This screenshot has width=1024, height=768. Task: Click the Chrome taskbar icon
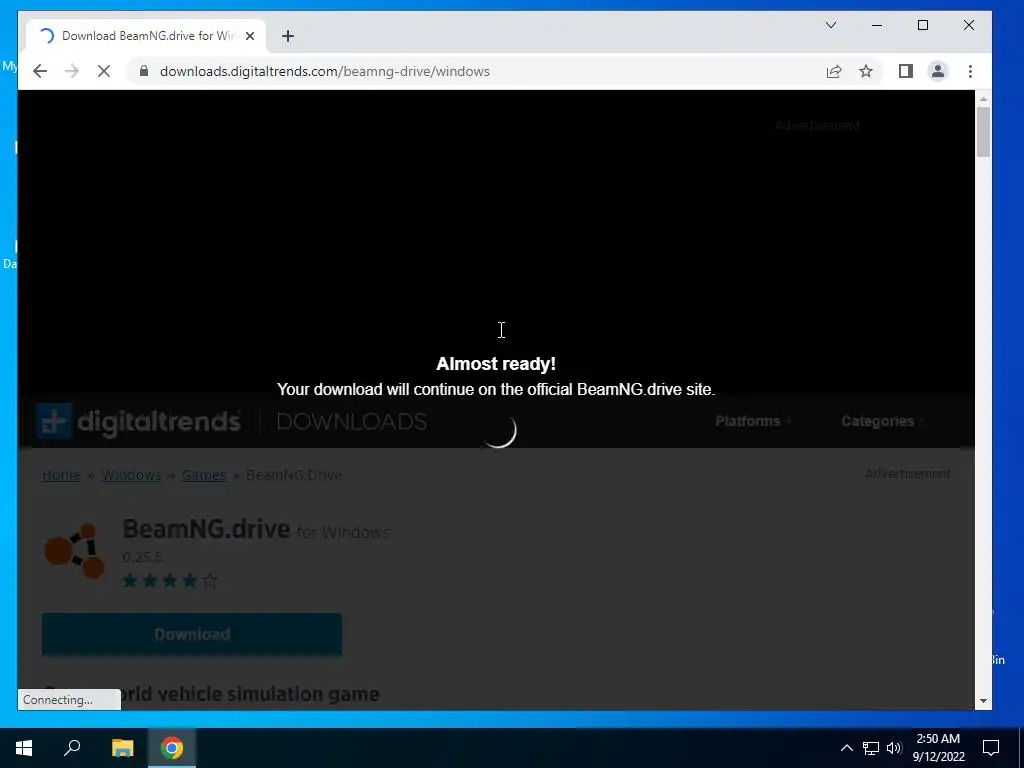coord(172,748)
